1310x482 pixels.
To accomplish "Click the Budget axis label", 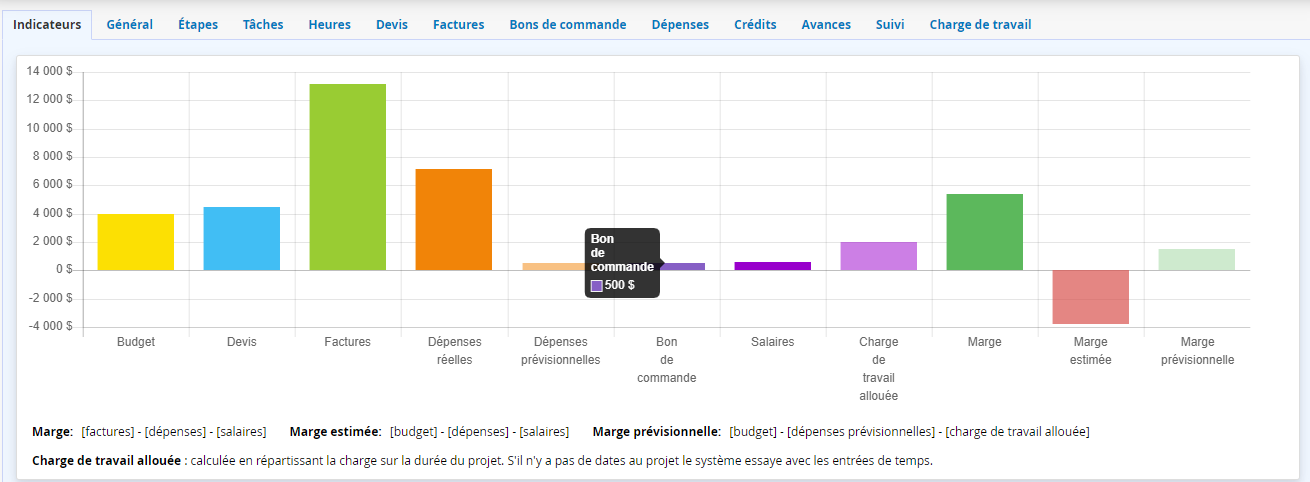I will click(x=136, y=342).
